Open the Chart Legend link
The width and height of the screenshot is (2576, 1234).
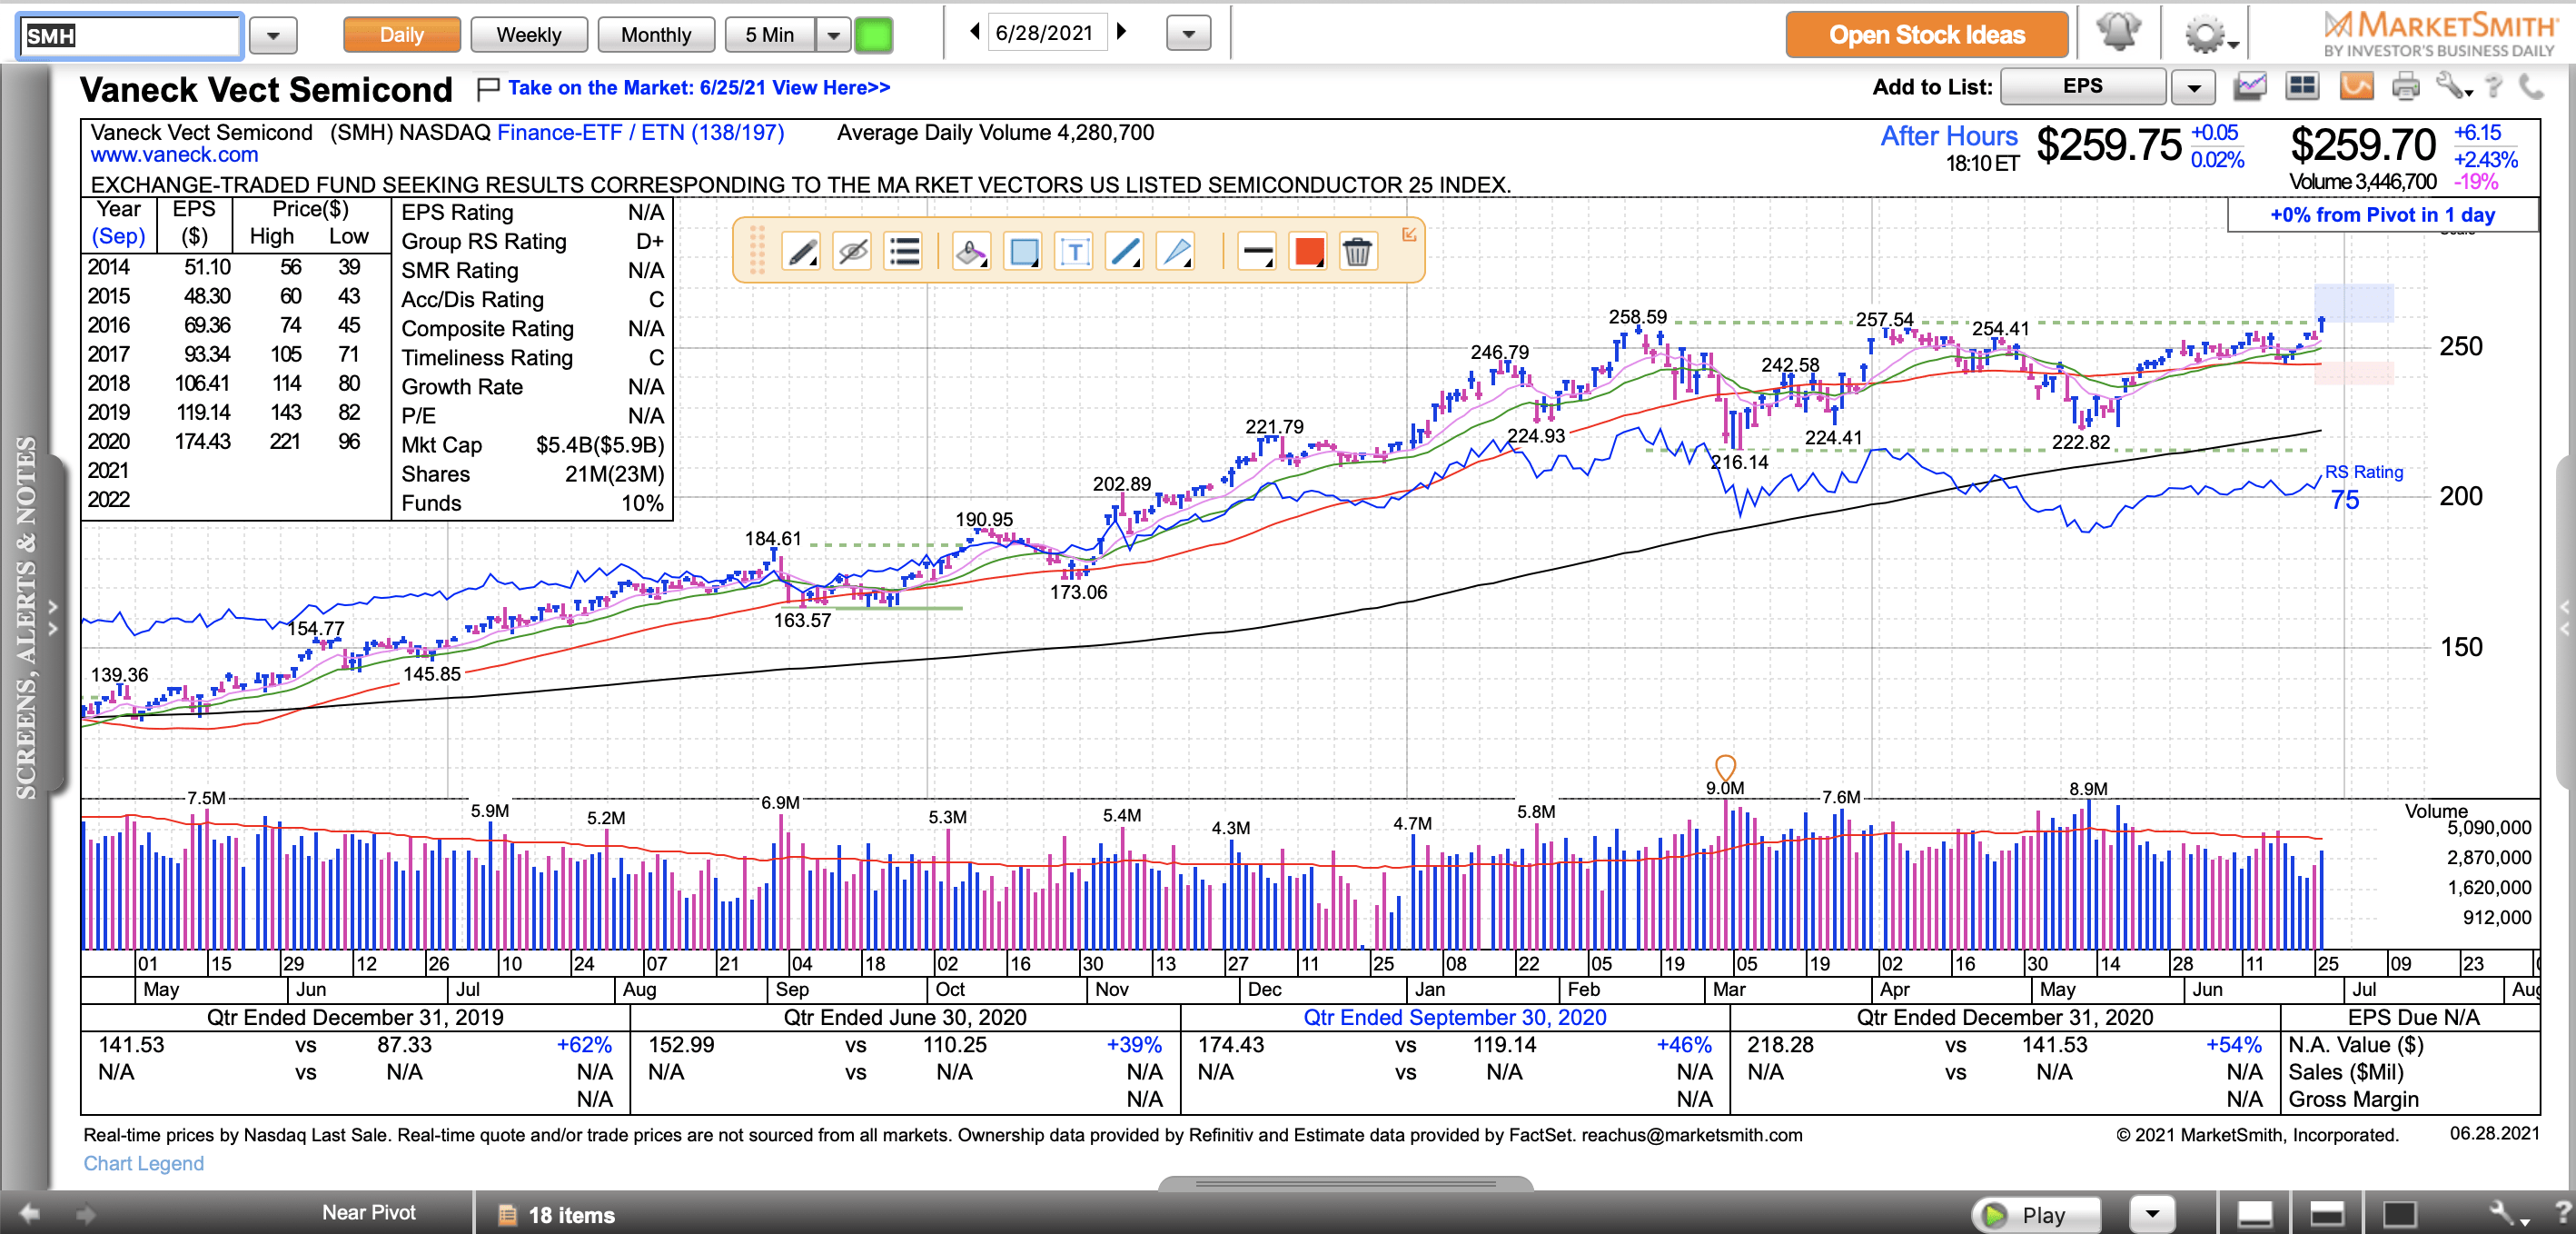(143, 1163)
